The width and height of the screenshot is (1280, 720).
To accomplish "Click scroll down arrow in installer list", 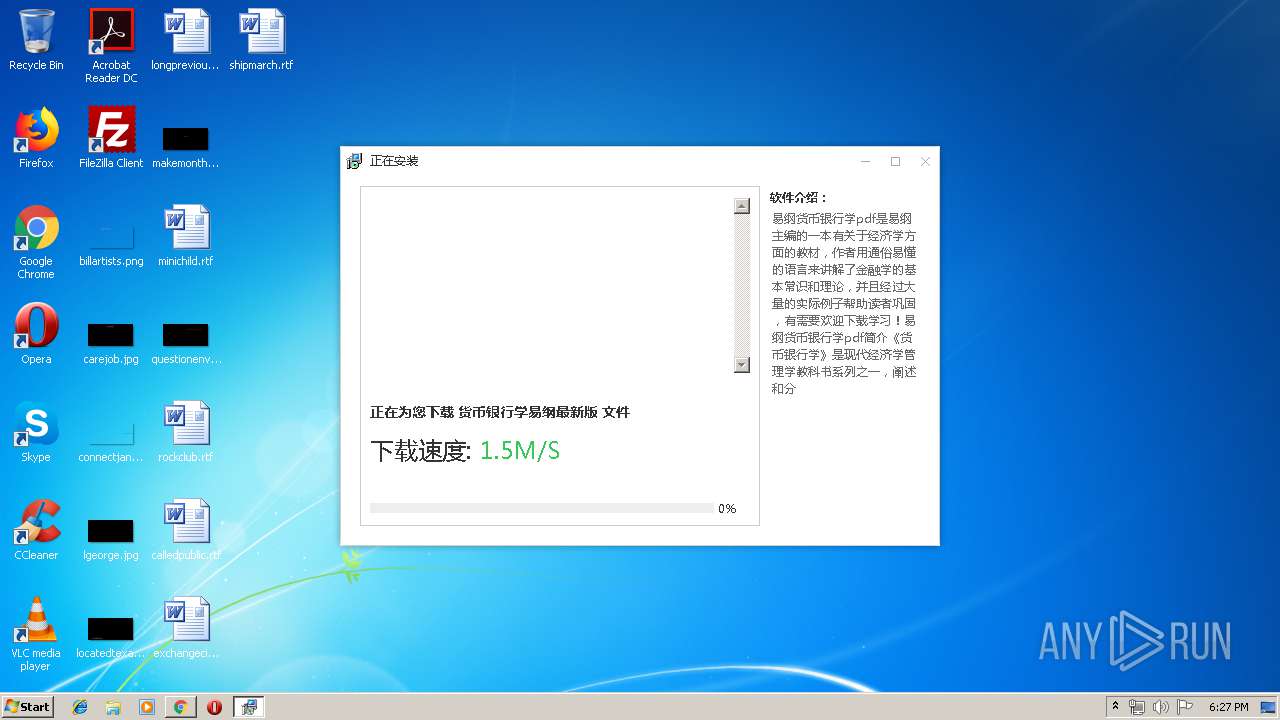I will coord(742,365).
